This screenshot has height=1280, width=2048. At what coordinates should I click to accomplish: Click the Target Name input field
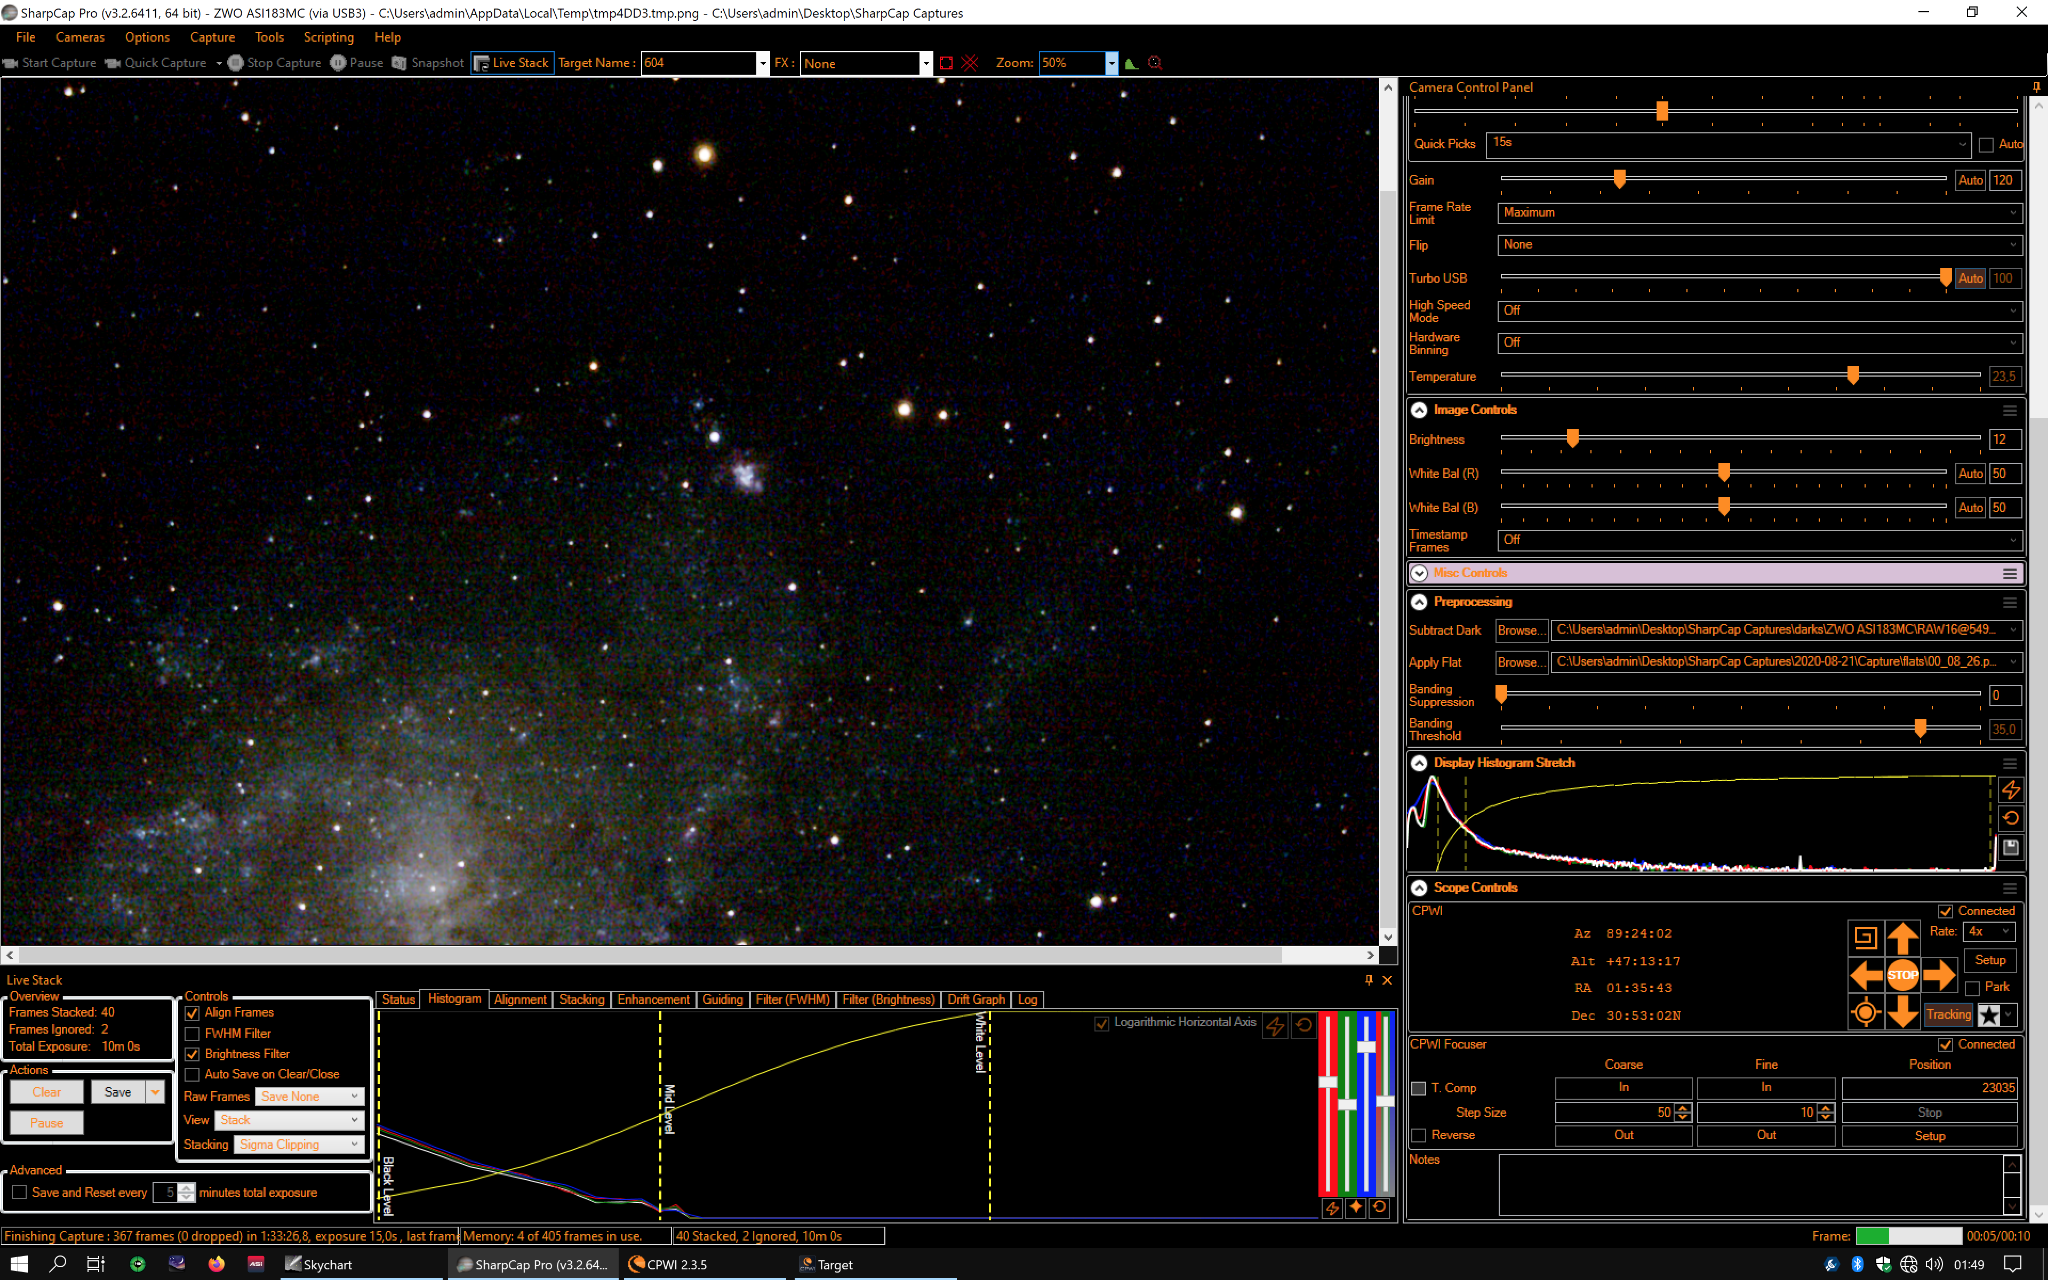[x=698, y=63]
